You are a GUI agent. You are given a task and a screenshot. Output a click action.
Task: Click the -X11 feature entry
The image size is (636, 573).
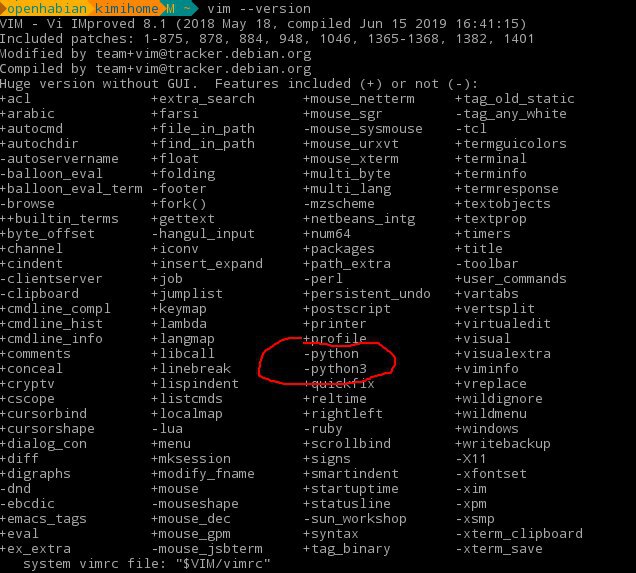point(471,459)
